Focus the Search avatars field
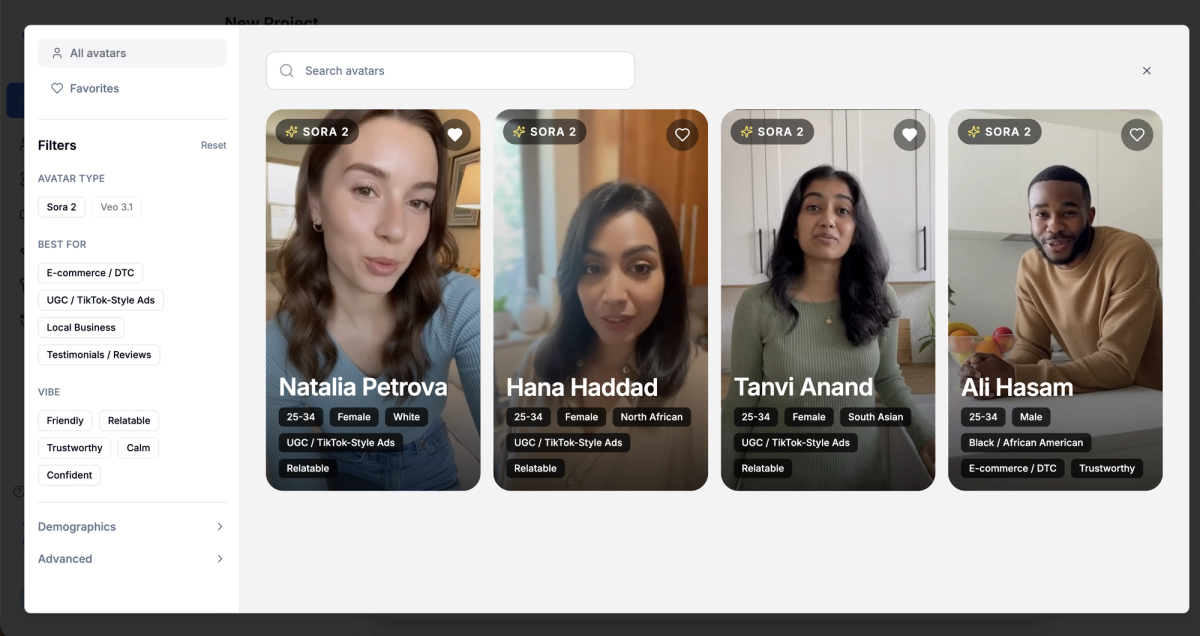This screenshot has height=636, width=1200. point(450,71)
